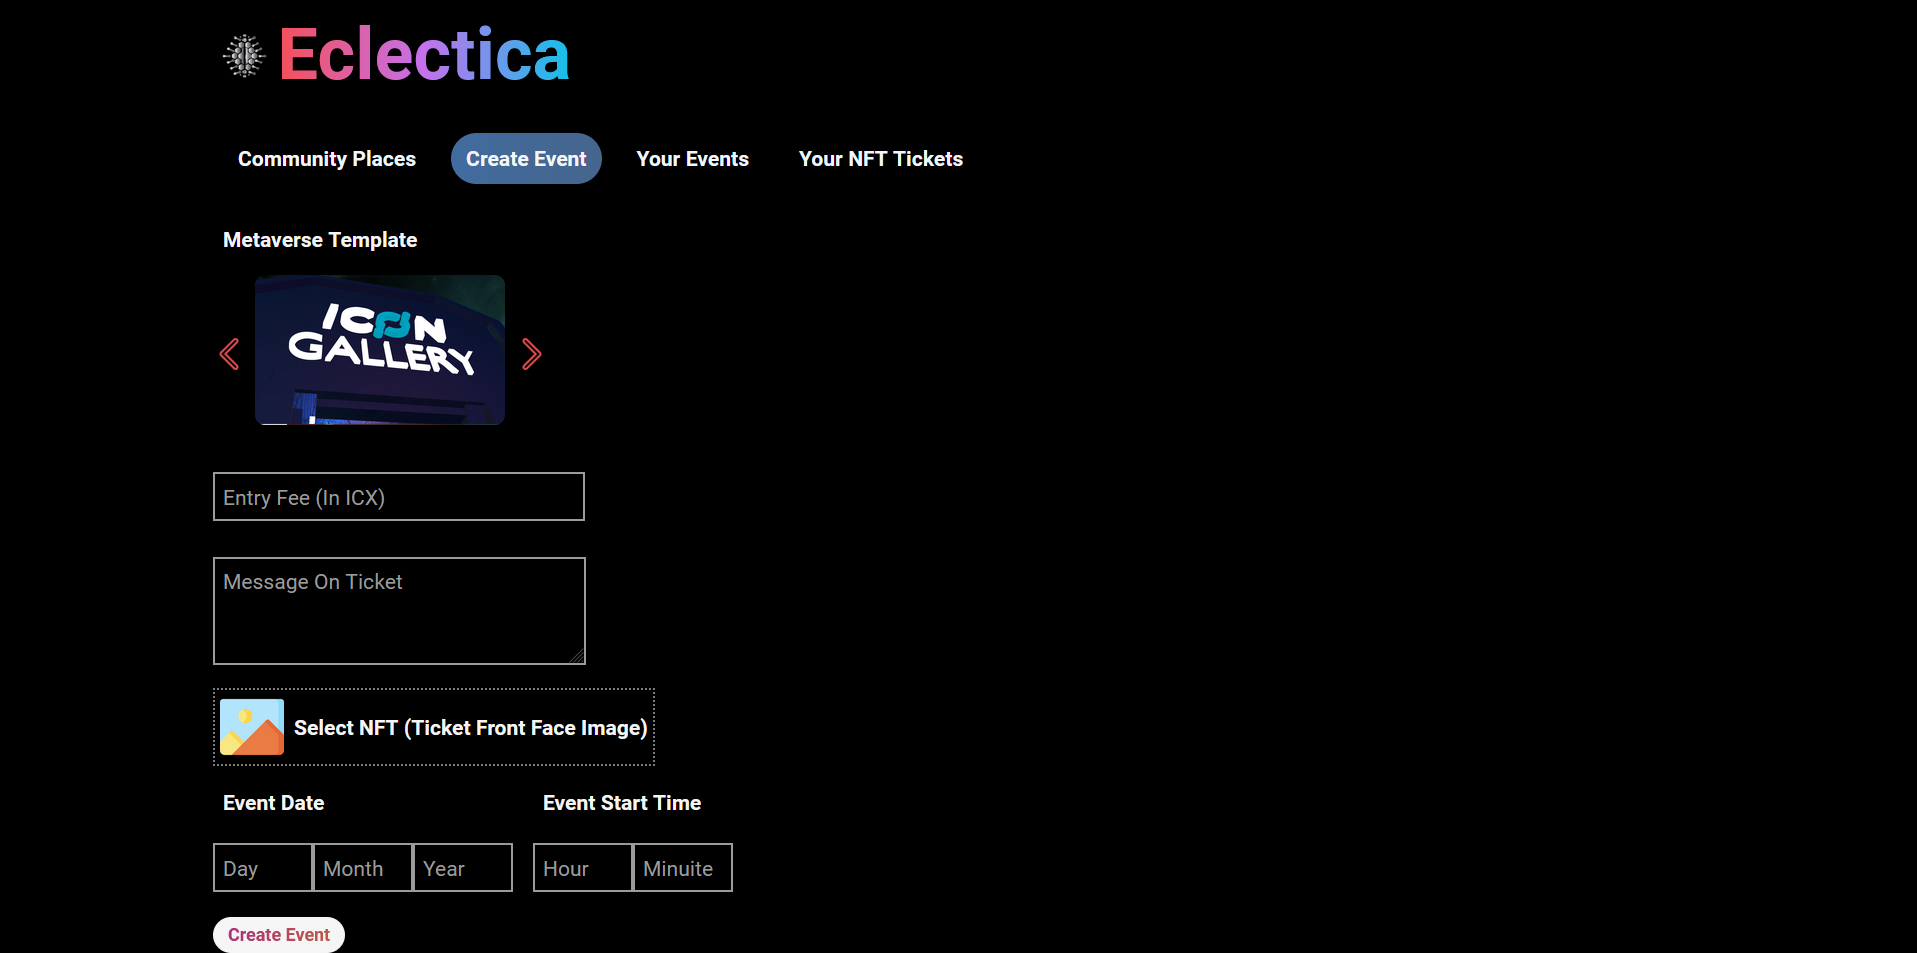
Task: Click the Select NFT (Ticket Front Face Image) label
Action: click(470, 728)
